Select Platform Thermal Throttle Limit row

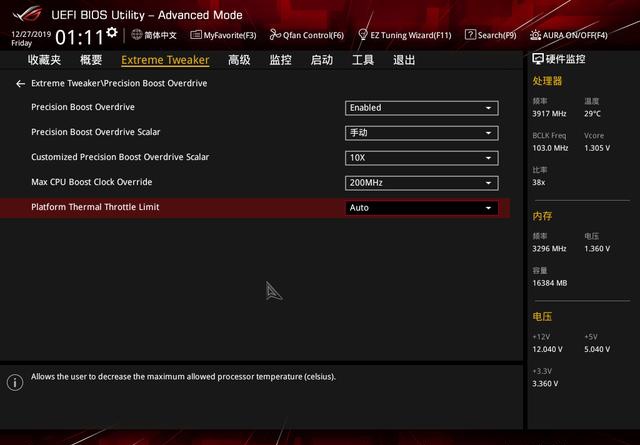click(255, 208)
